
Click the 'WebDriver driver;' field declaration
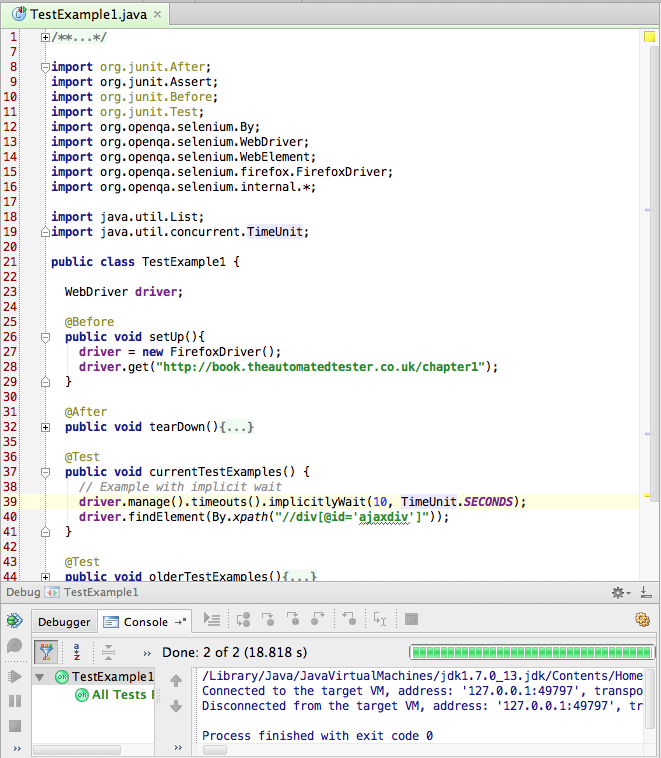click(124, 292)
